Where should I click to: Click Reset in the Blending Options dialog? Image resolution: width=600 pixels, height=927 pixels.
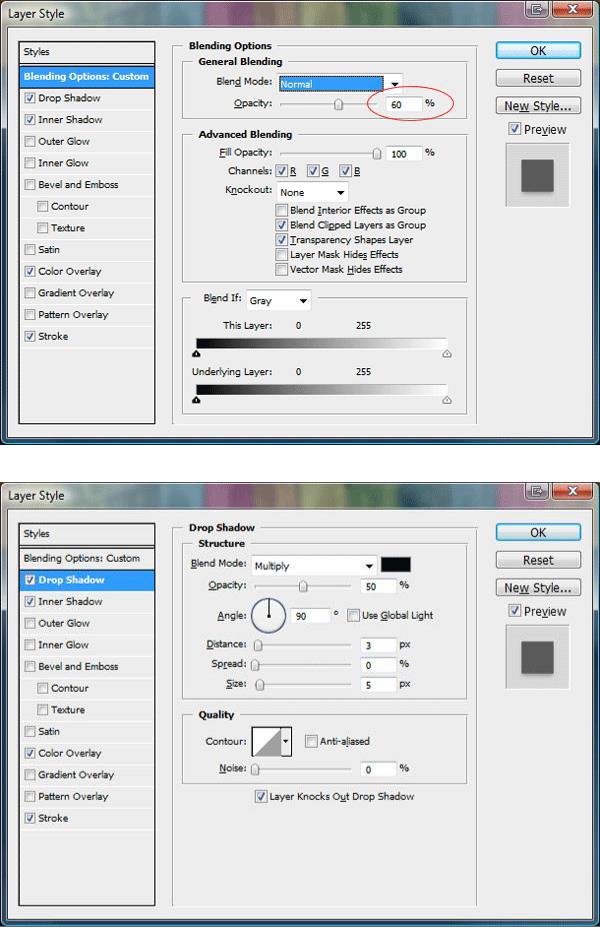(x=538, y=78)
